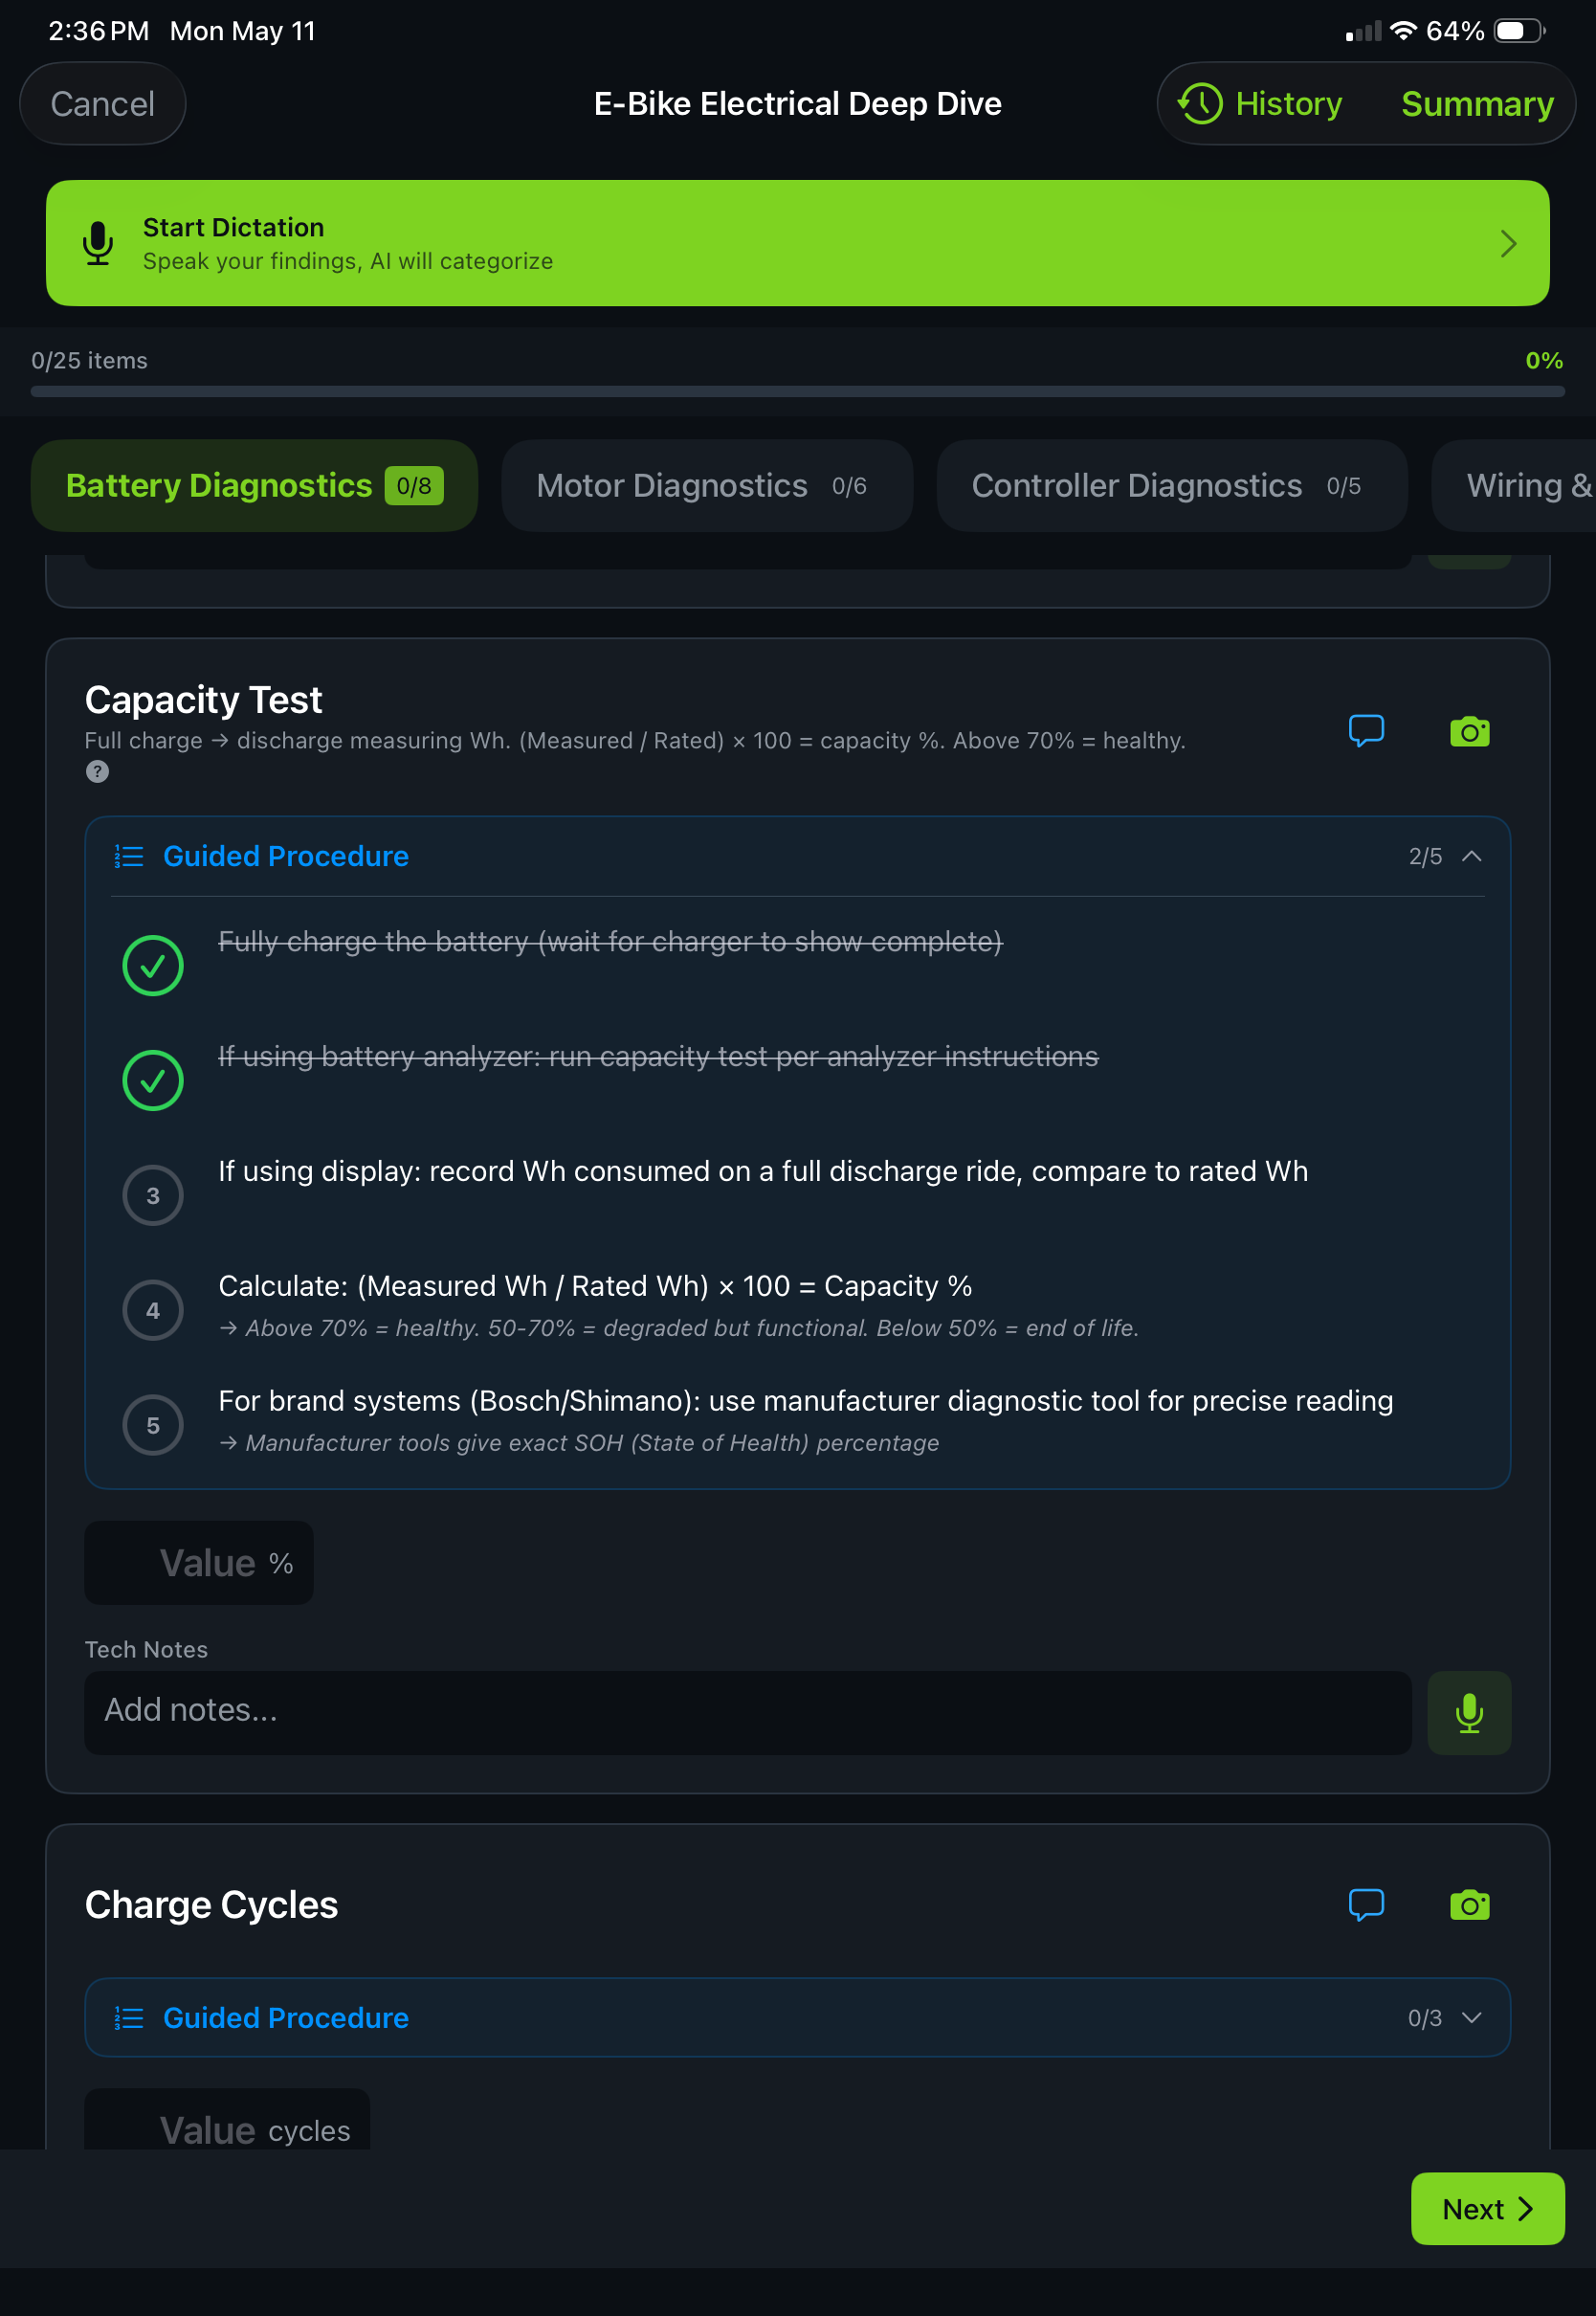Viewport: 1596px width, 2316px height.
Task: Tap the Start Dictation microphone icon
Action: (x=98, y=243)
